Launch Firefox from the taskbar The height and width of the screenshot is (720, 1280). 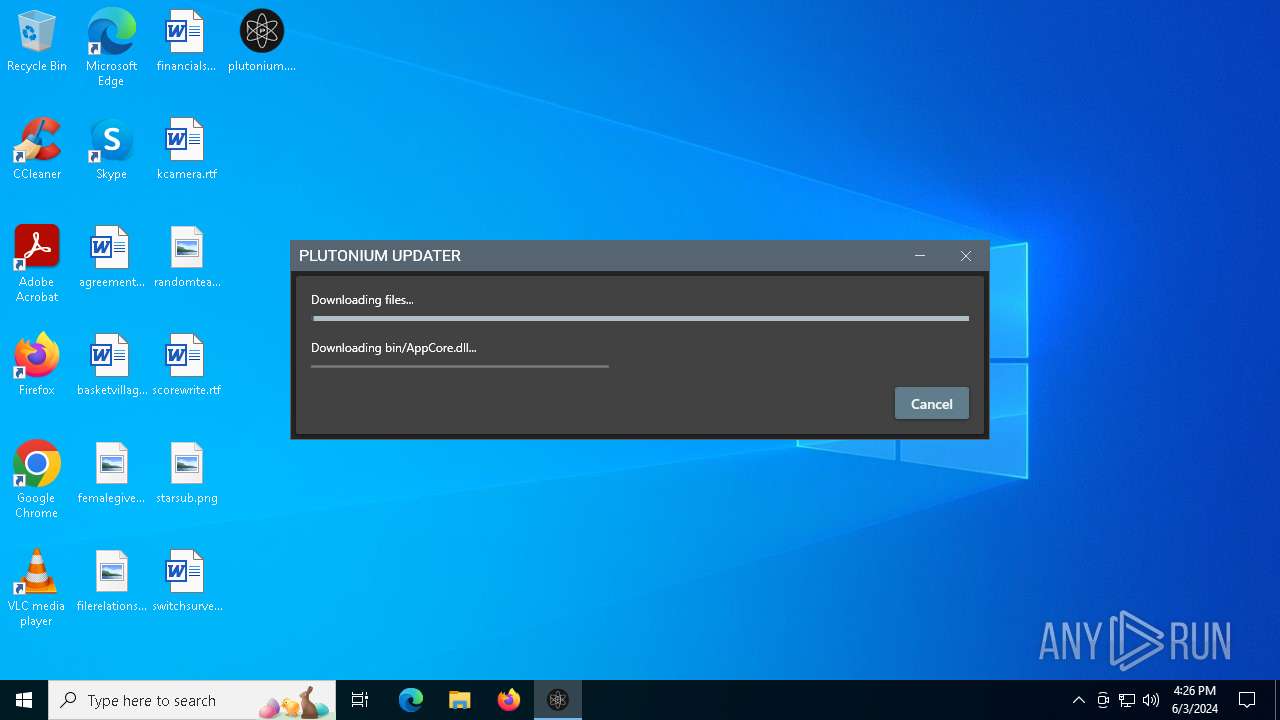[509, 700]
